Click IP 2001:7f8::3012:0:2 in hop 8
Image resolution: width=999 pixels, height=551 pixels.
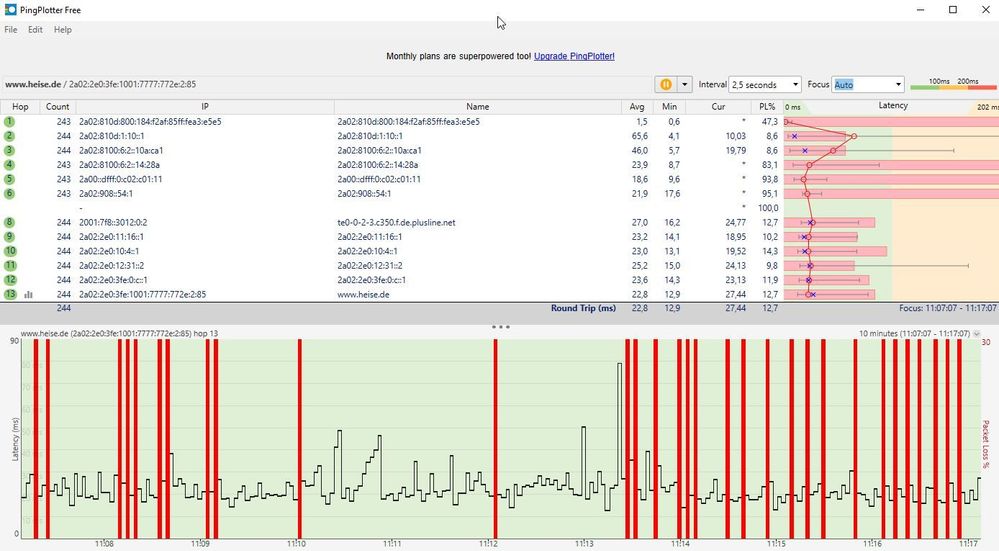[113, 222]
